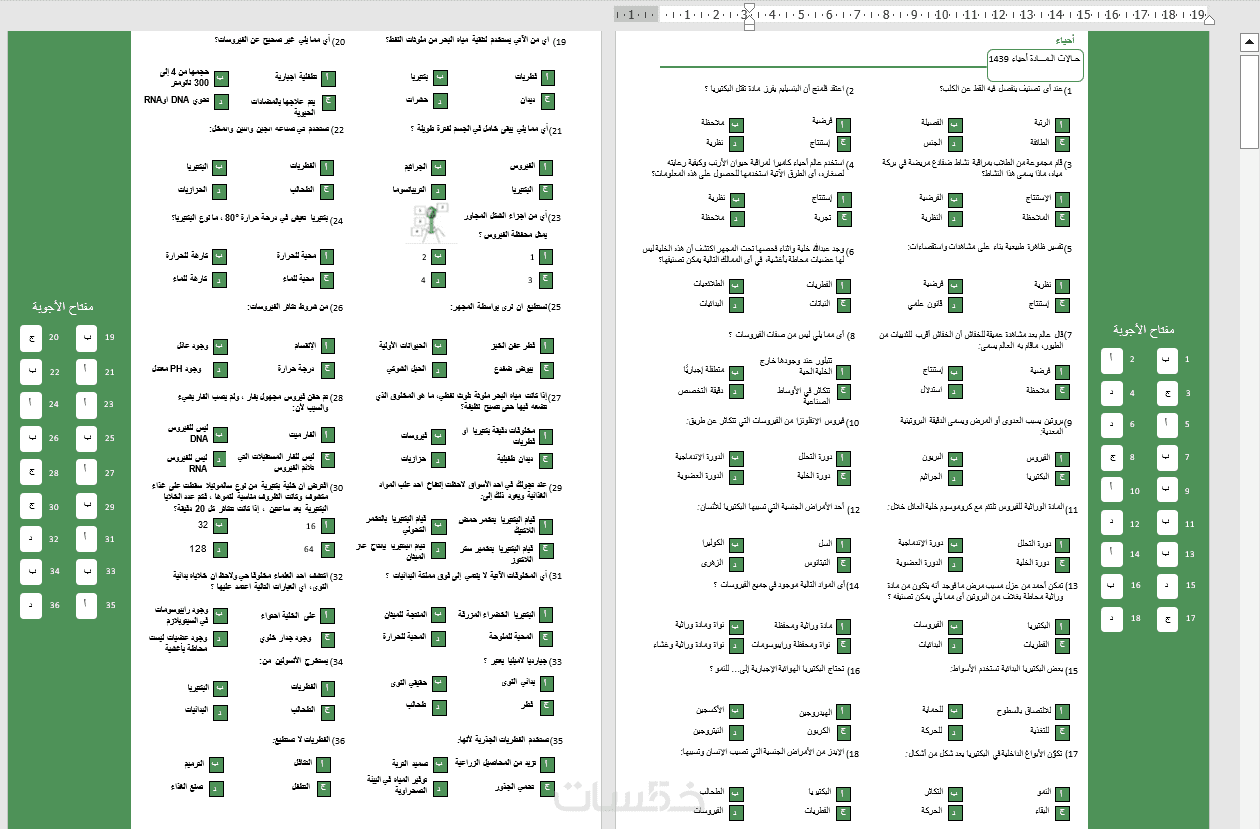Viewport: 1260px width, 829px height.
Task: Click option text 'الكربون' in question 16
Action: [x=820, y=731]
